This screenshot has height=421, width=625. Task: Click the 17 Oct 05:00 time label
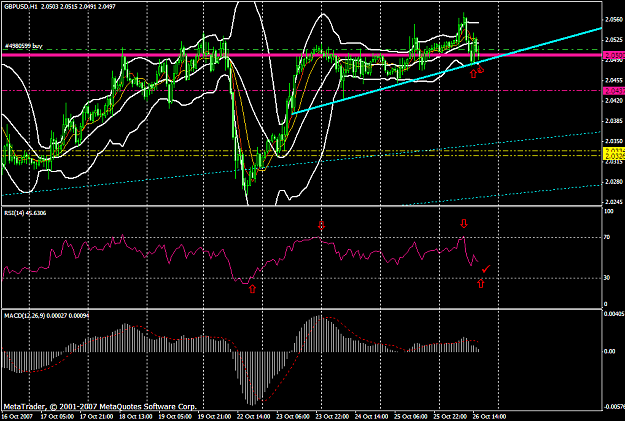pyautogui.click(x=57, y=416)
